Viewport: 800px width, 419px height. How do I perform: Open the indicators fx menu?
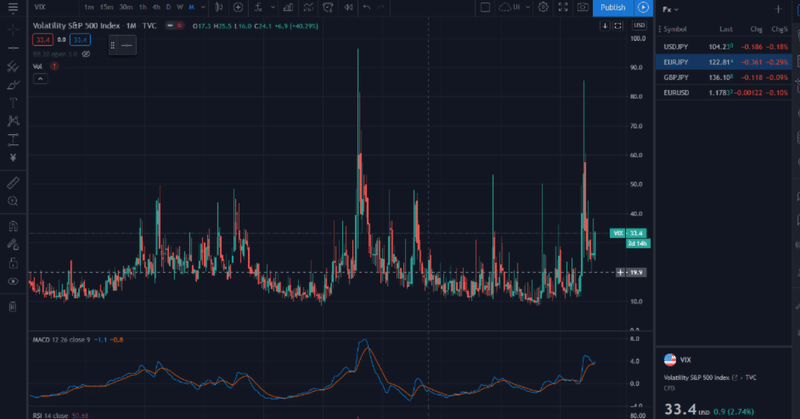click(259, 7)
